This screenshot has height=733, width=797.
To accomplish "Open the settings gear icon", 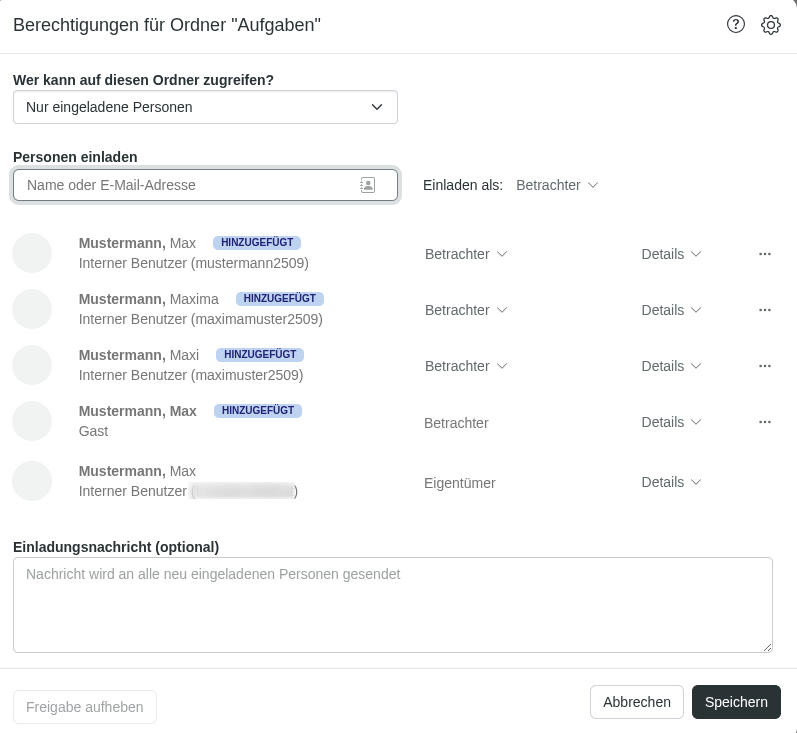I will [x=770, y=25].
